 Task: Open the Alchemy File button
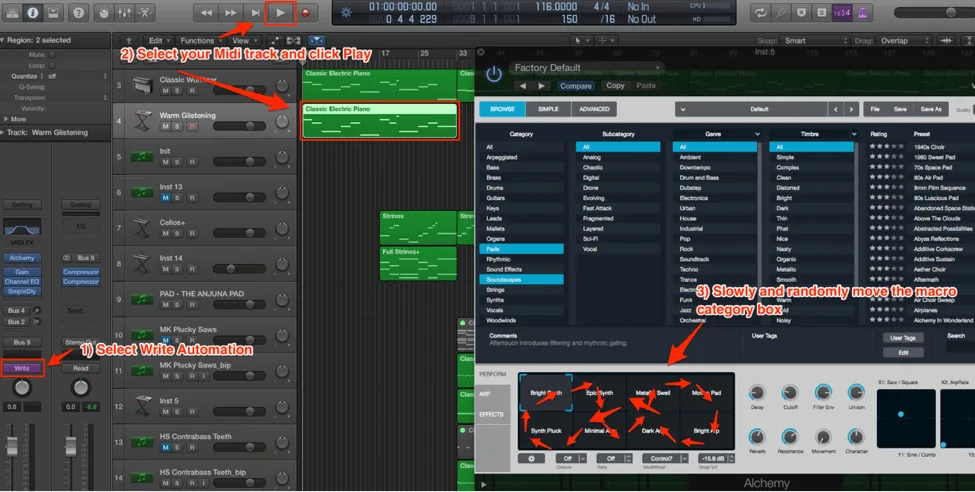pyautogui.click(x=875, y=109)
